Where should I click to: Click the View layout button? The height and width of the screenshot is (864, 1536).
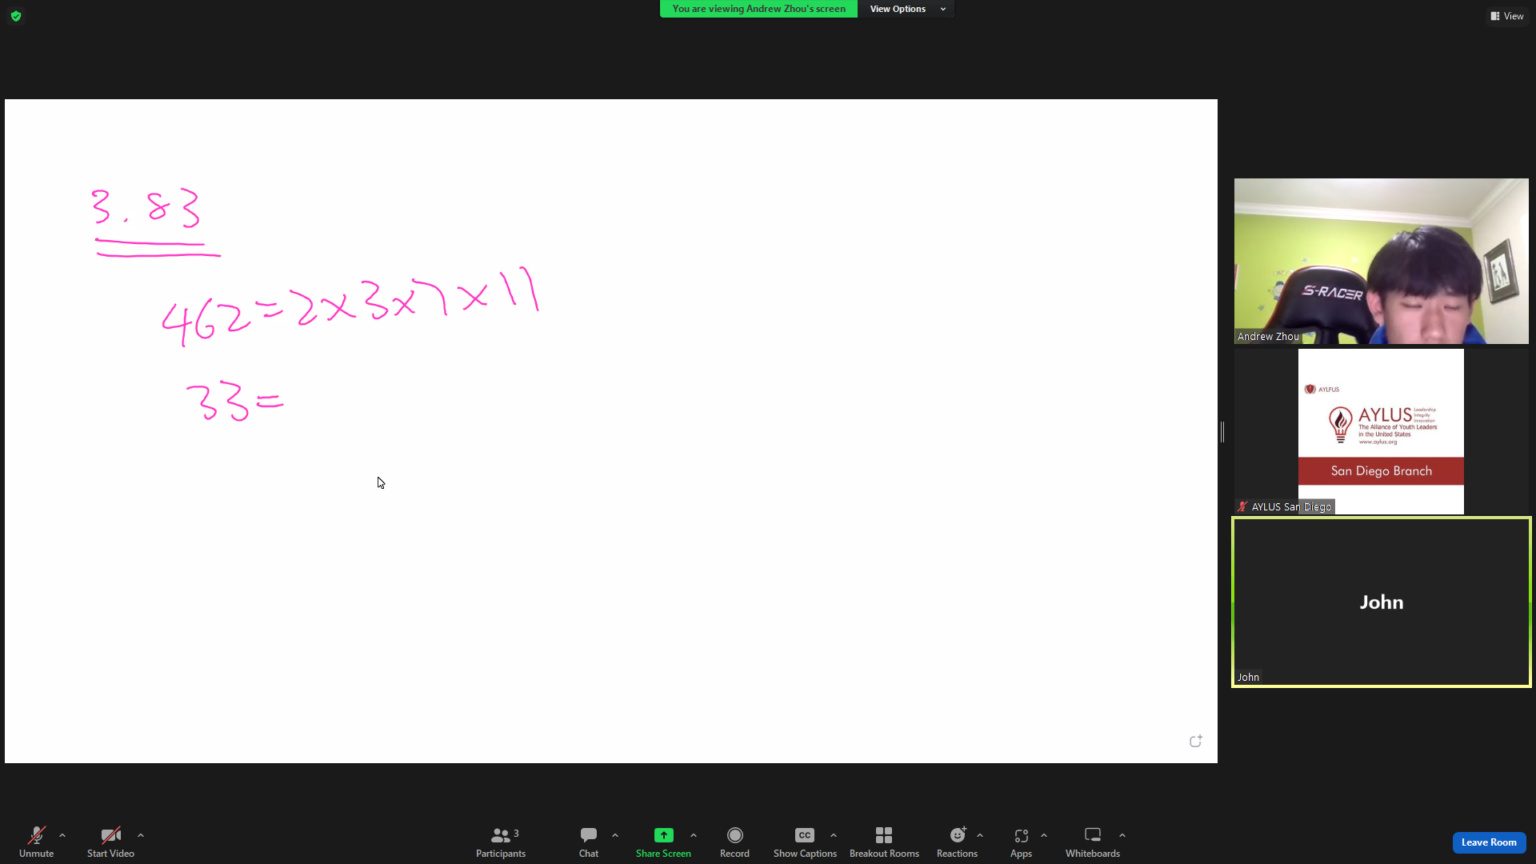pyautogui.click(x=1507, y=16)
